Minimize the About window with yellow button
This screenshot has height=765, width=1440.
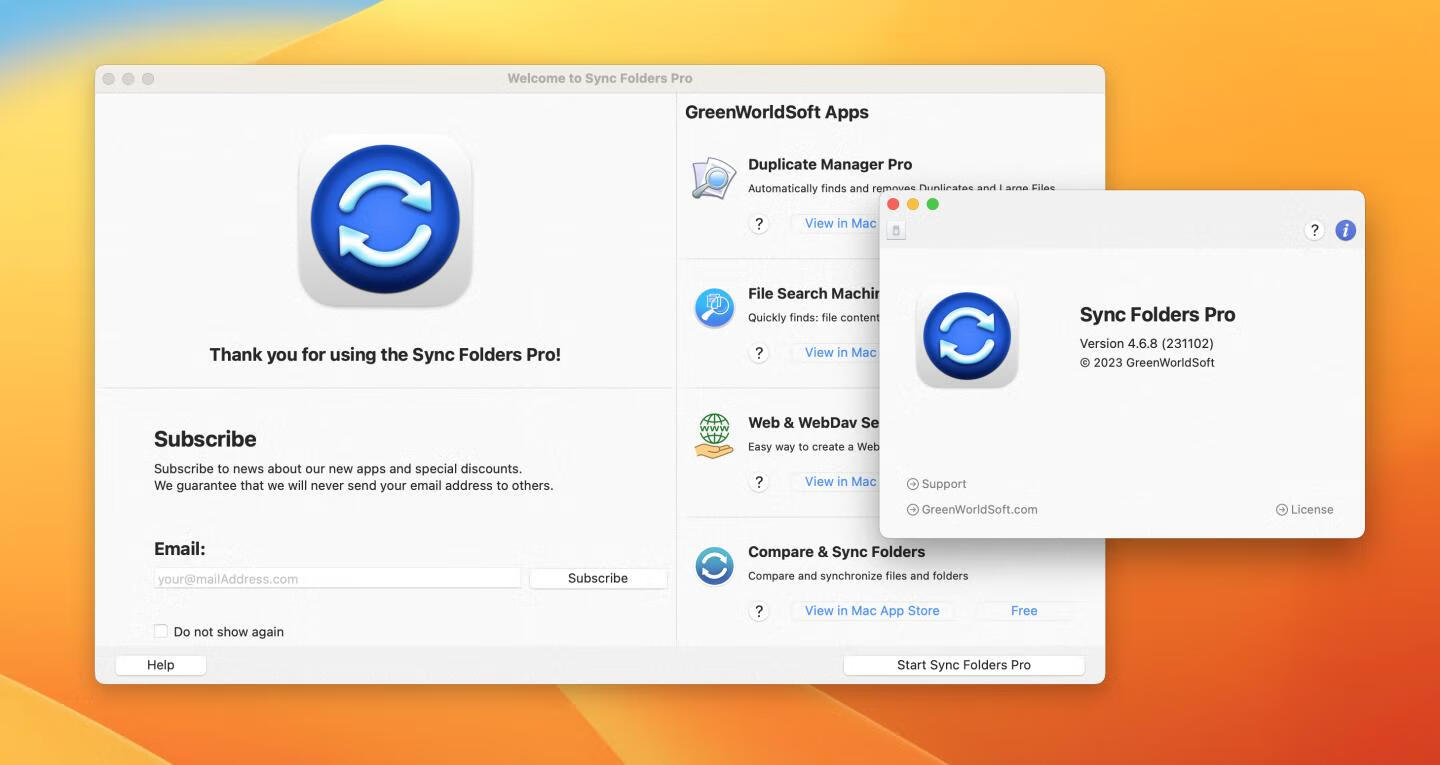coord(913,204)
